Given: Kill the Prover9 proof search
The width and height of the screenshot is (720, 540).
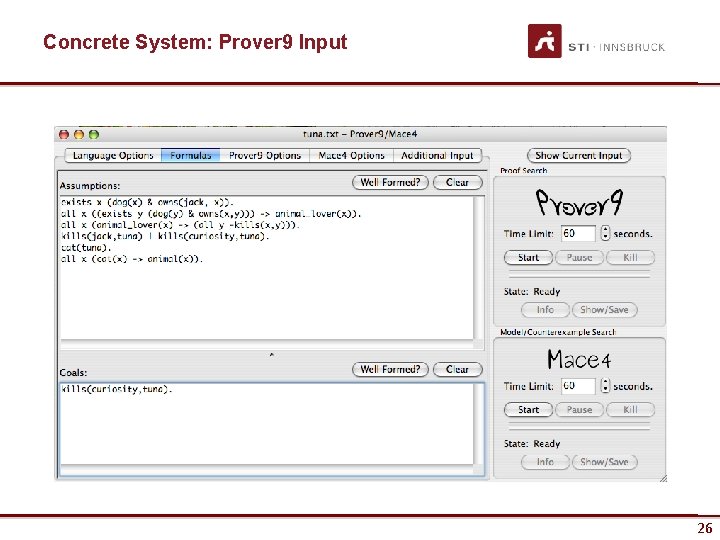Looking at the screenshot, I should 630,258.
